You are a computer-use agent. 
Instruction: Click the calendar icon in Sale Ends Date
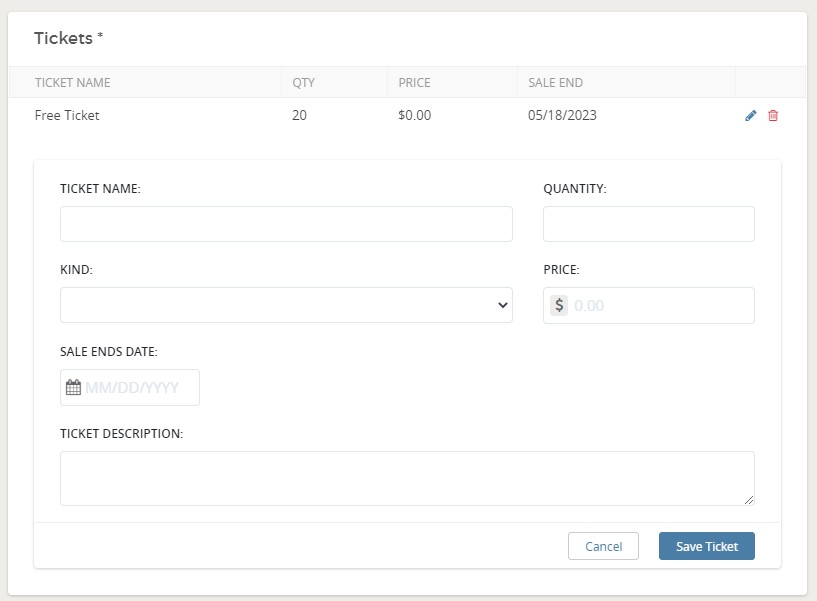click(x=73, y=388)
